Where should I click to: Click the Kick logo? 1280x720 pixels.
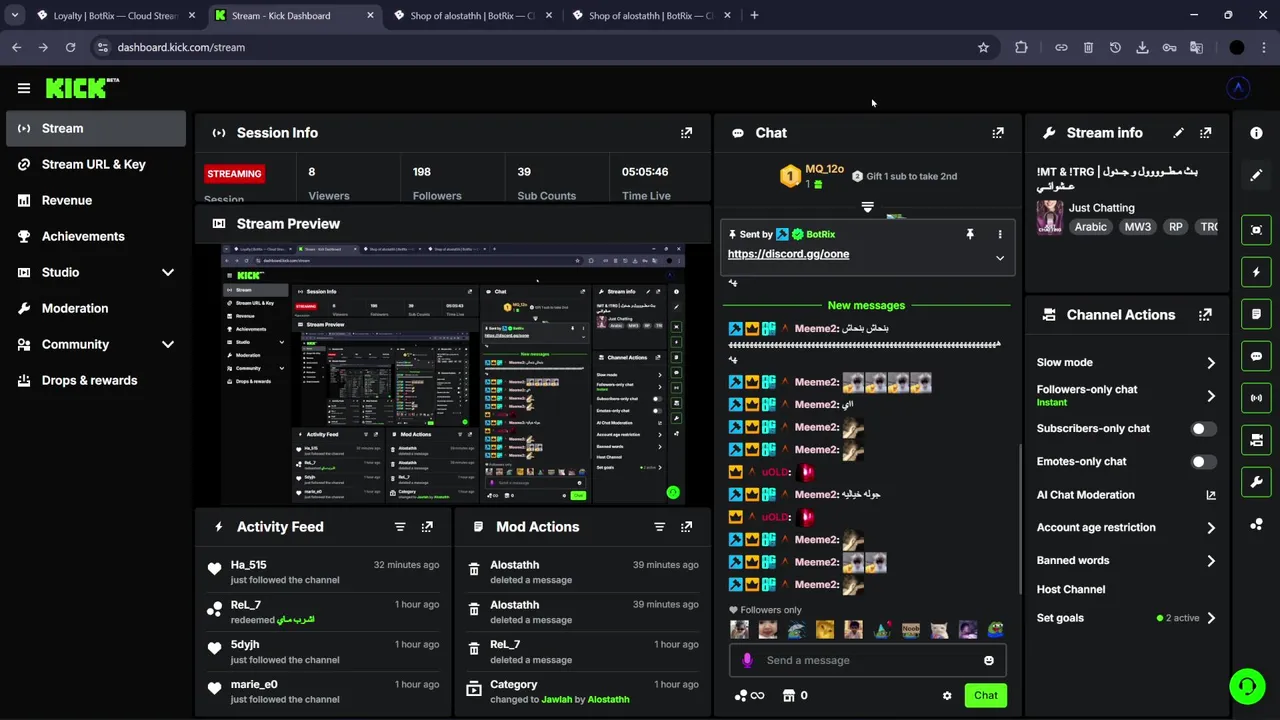82,88
